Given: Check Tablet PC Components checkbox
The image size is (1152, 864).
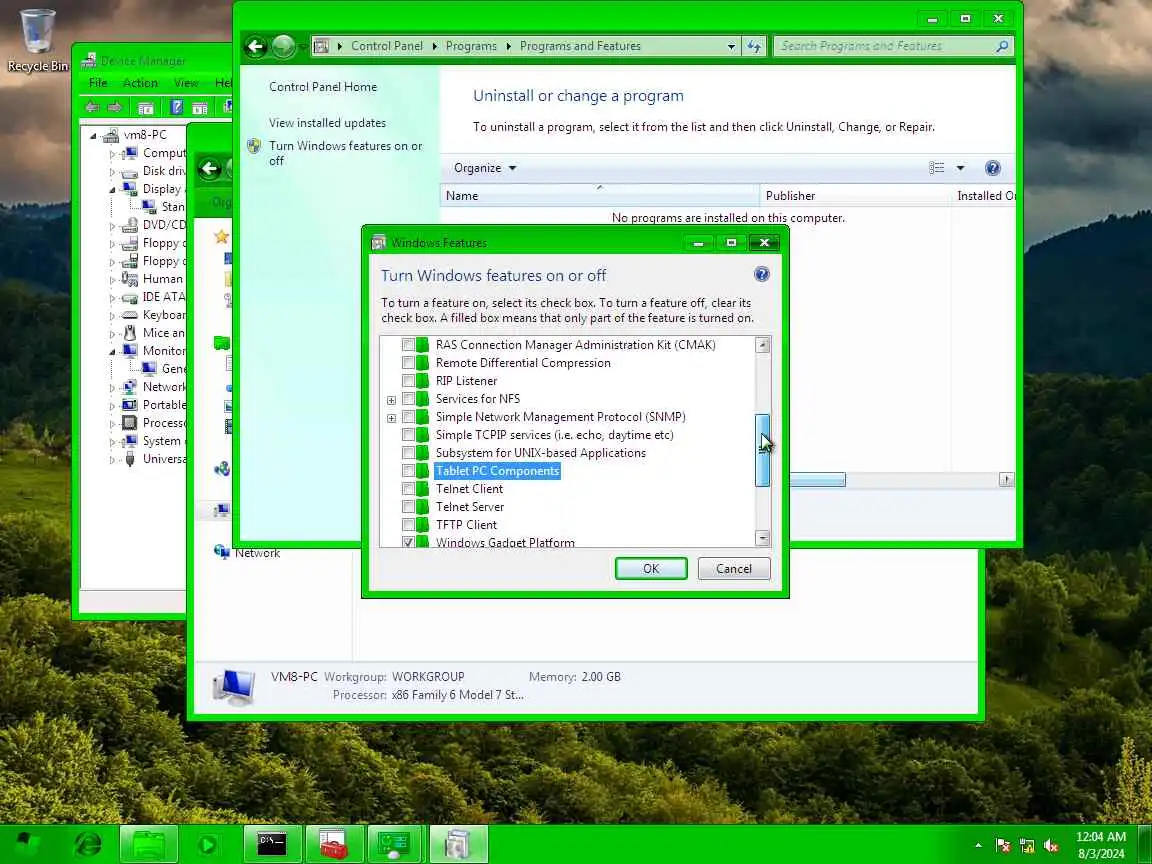Looking at the screenshot, I should tap(408, 470).
